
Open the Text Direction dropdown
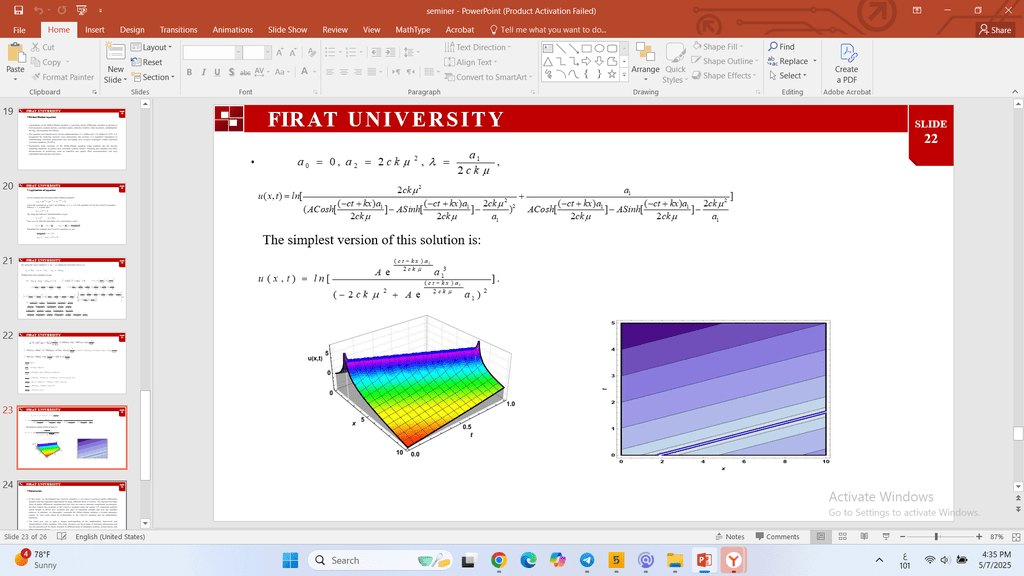point(477,47)
